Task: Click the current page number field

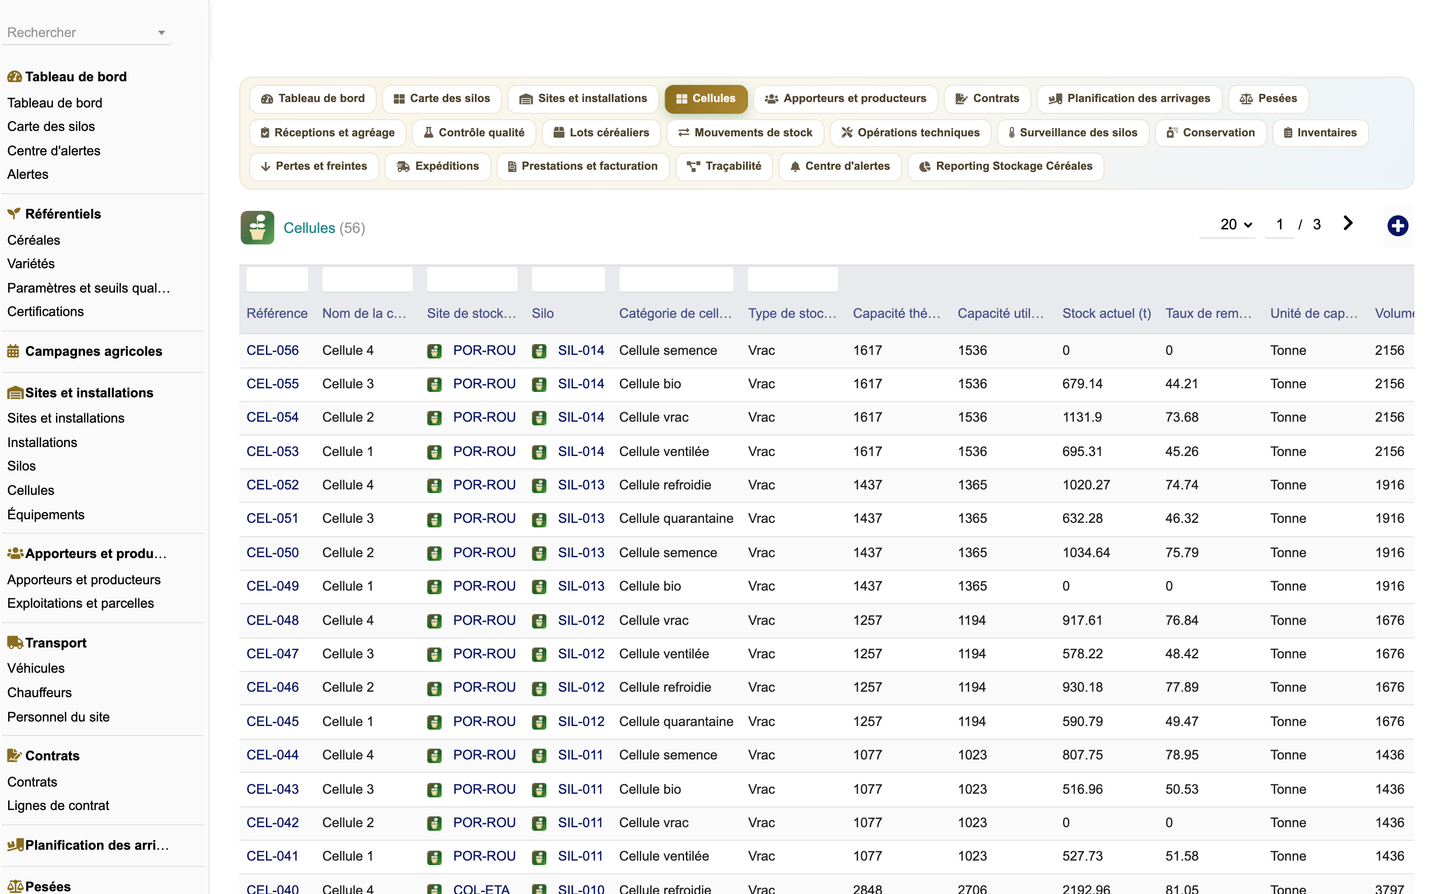Action: click(x=1279, y=225)
